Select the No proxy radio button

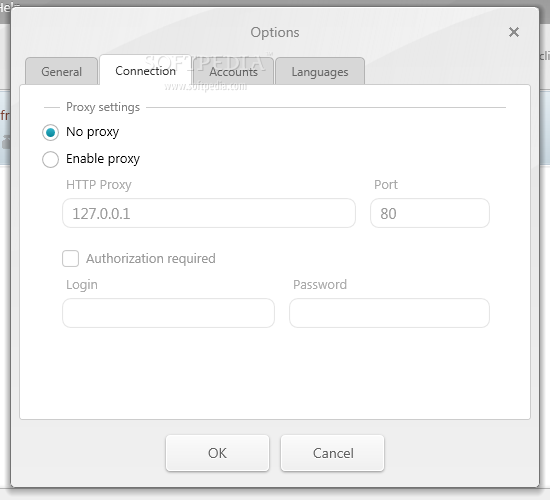click(x=51, y=132)
